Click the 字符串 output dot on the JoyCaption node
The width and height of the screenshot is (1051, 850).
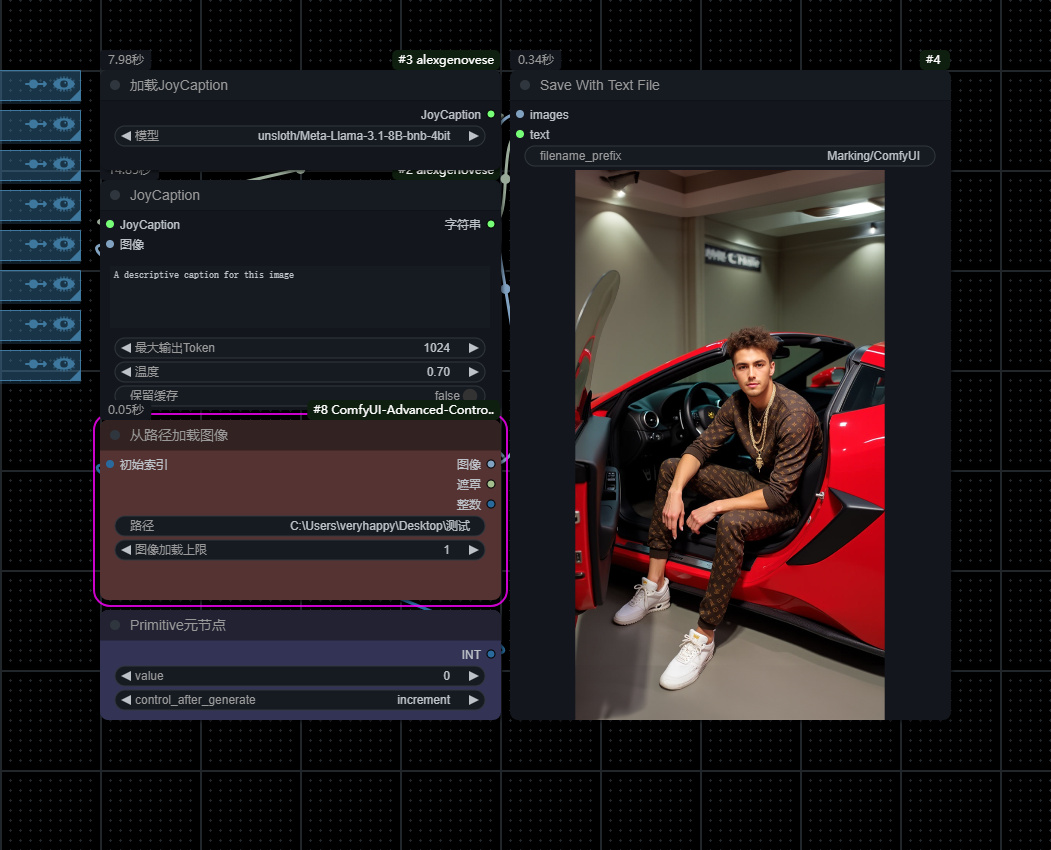(x=489, y=224)
